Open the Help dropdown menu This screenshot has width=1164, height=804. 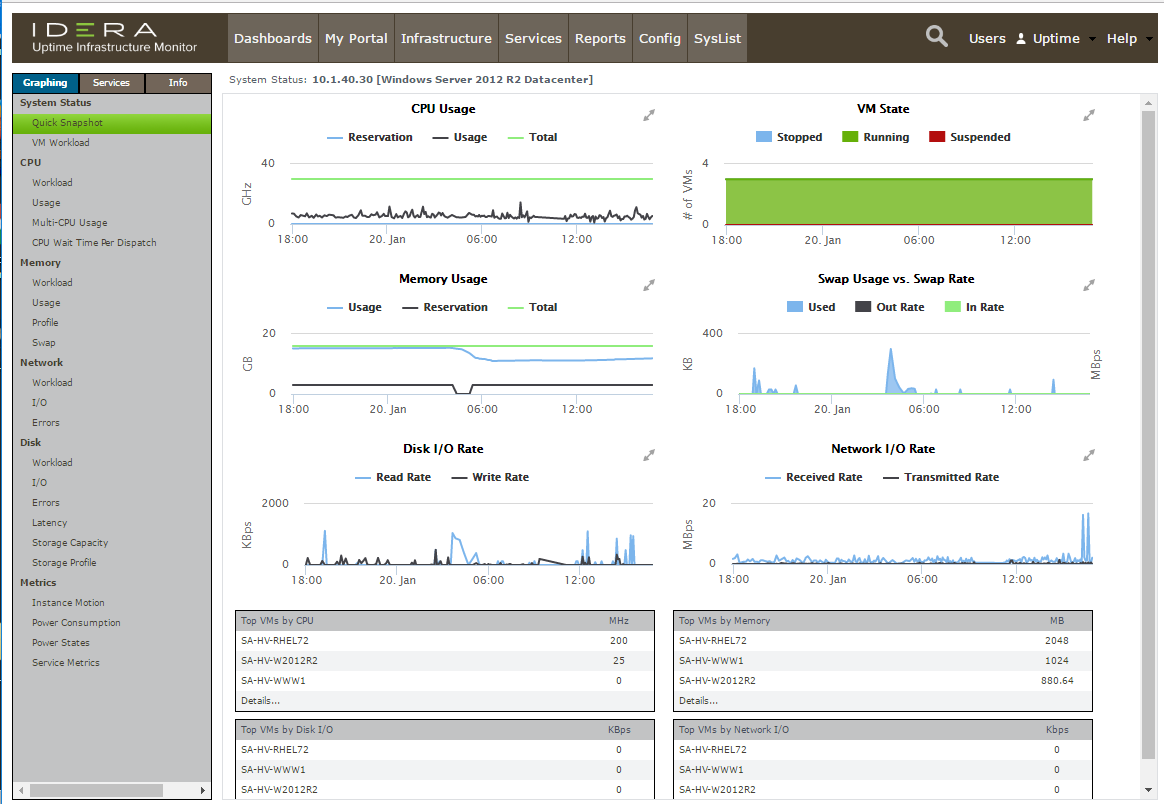pyautogui.click(x=1124, y=38)
